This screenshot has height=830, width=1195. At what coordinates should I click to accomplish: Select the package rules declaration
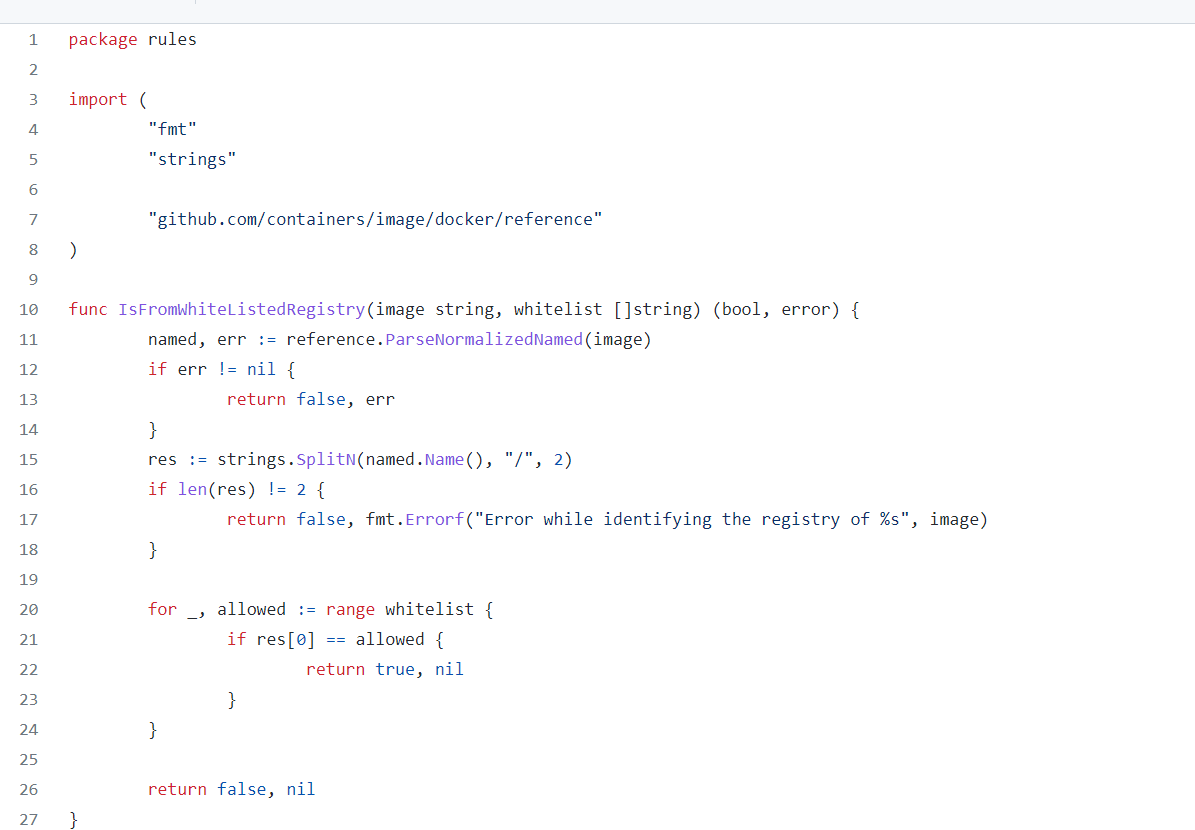coord(131,39)
